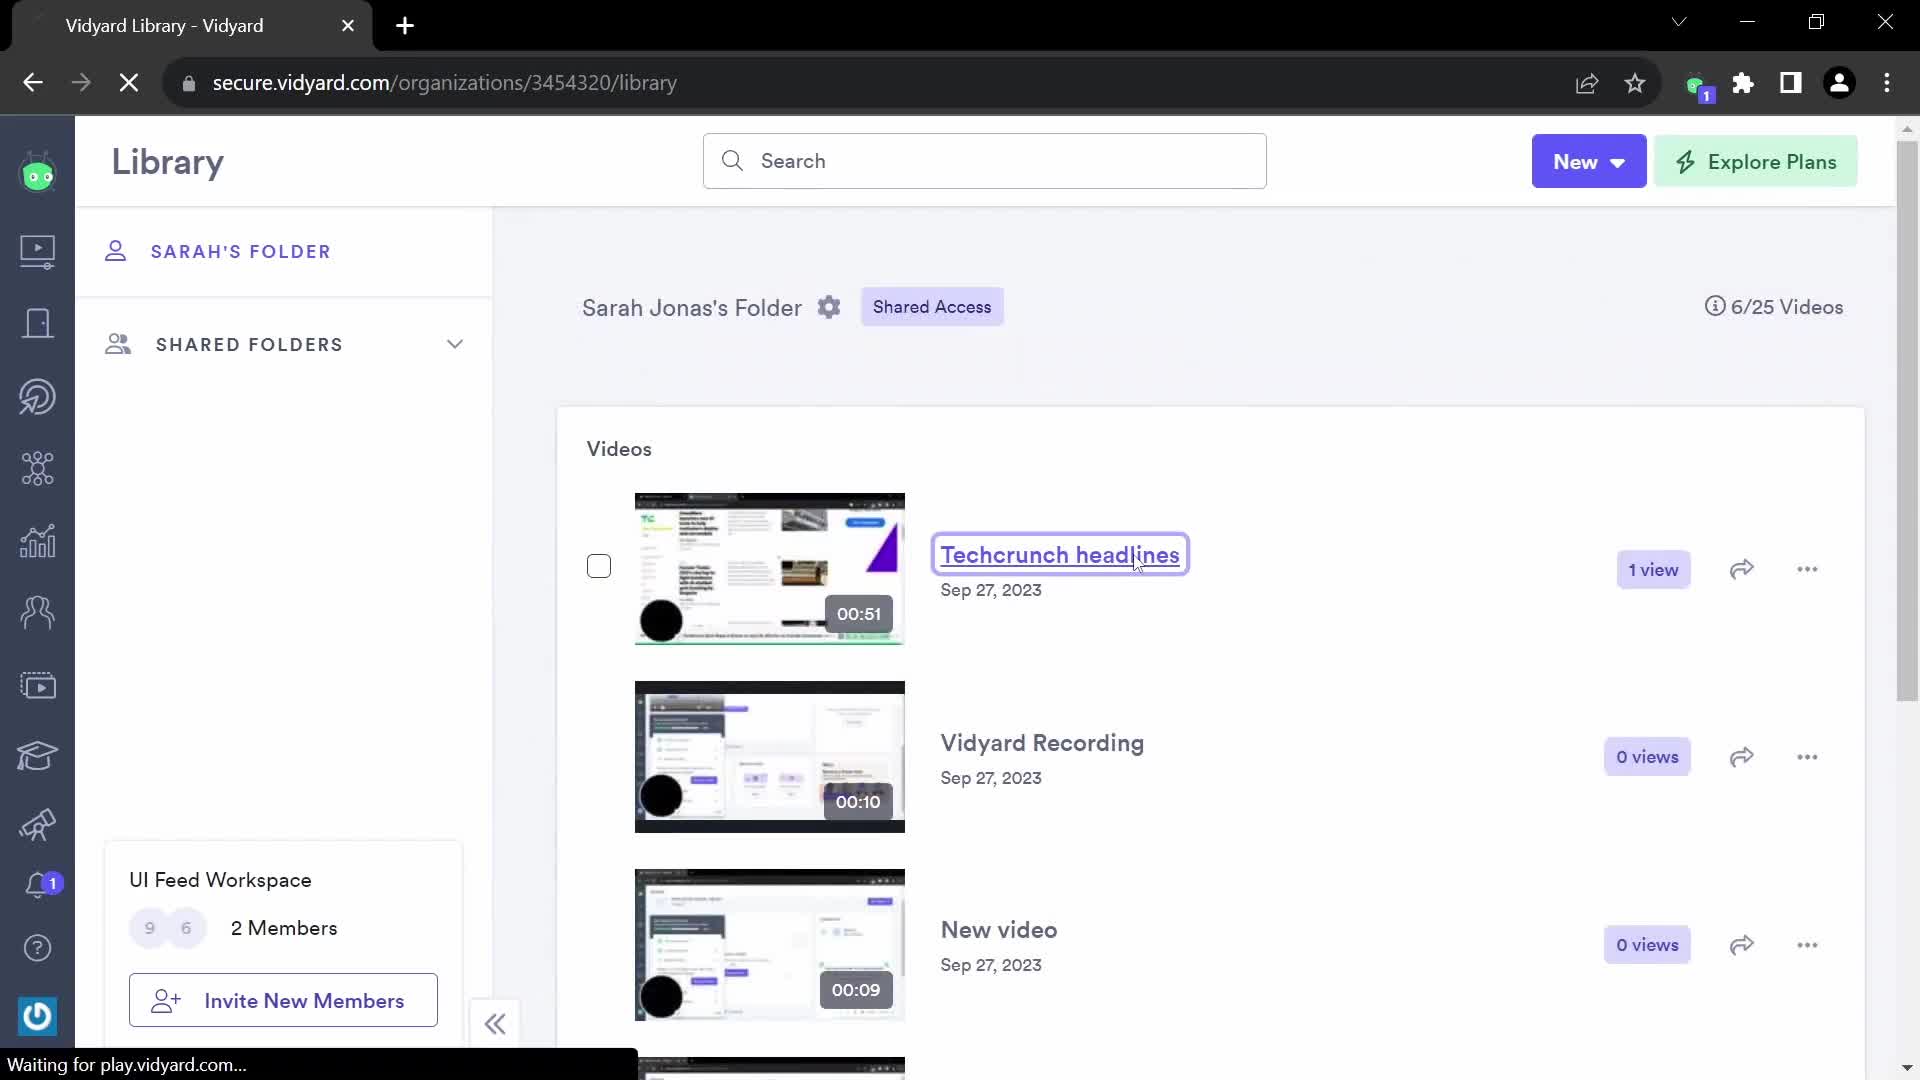This screenshot has height=1080, width=1920.
Task: Open Sarah Jonas's Folder settings gear
Action: coord(829,307)
